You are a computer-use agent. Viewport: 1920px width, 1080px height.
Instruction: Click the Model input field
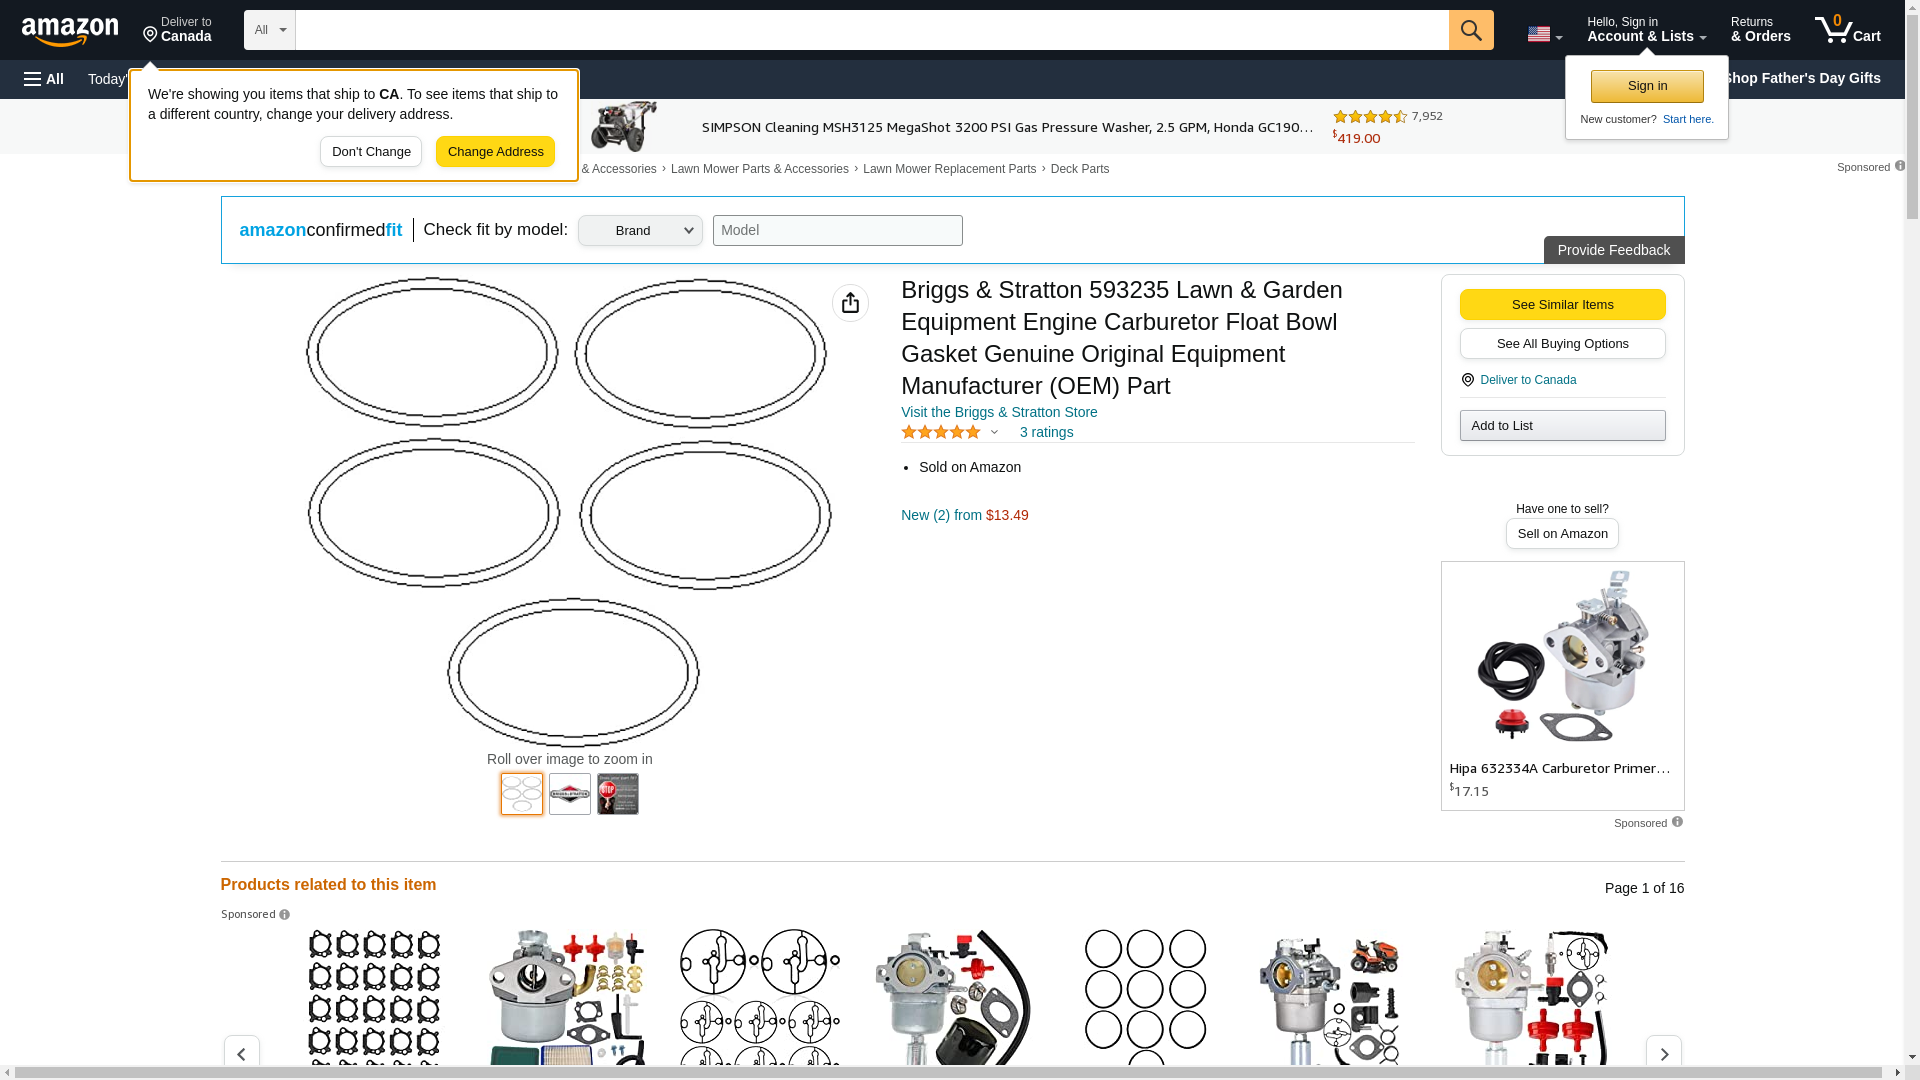(838, 231)
